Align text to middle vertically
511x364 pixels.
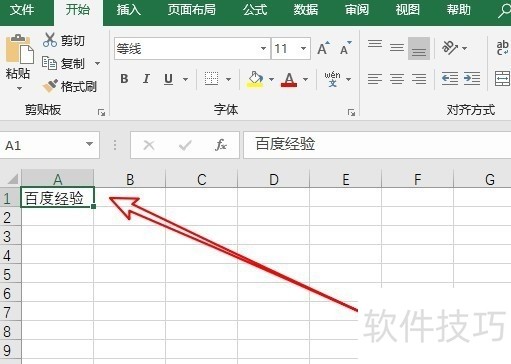pos(397,48)
